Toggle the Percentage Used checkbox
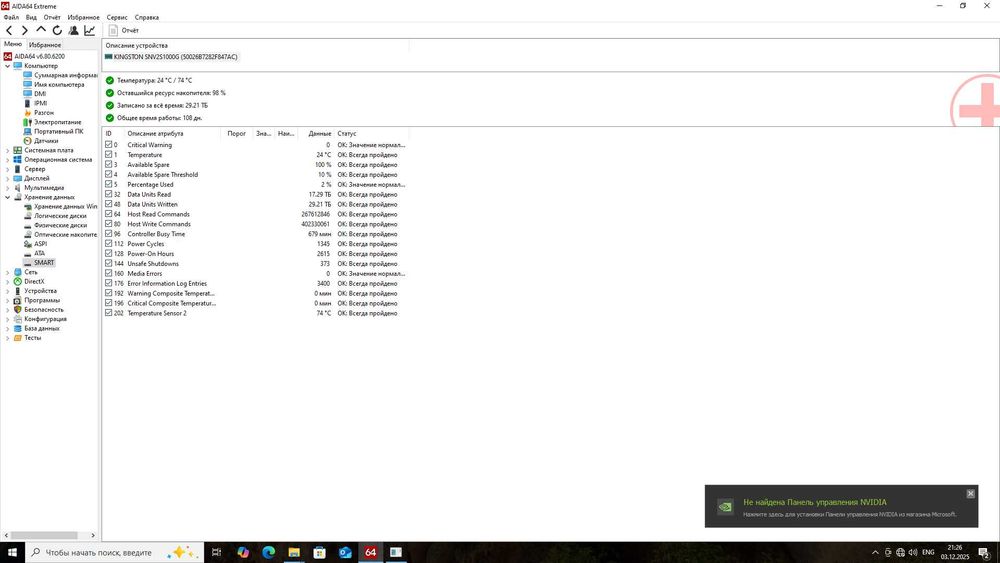The width and height of the screenshot is (1000, 563). coord(108,184)
